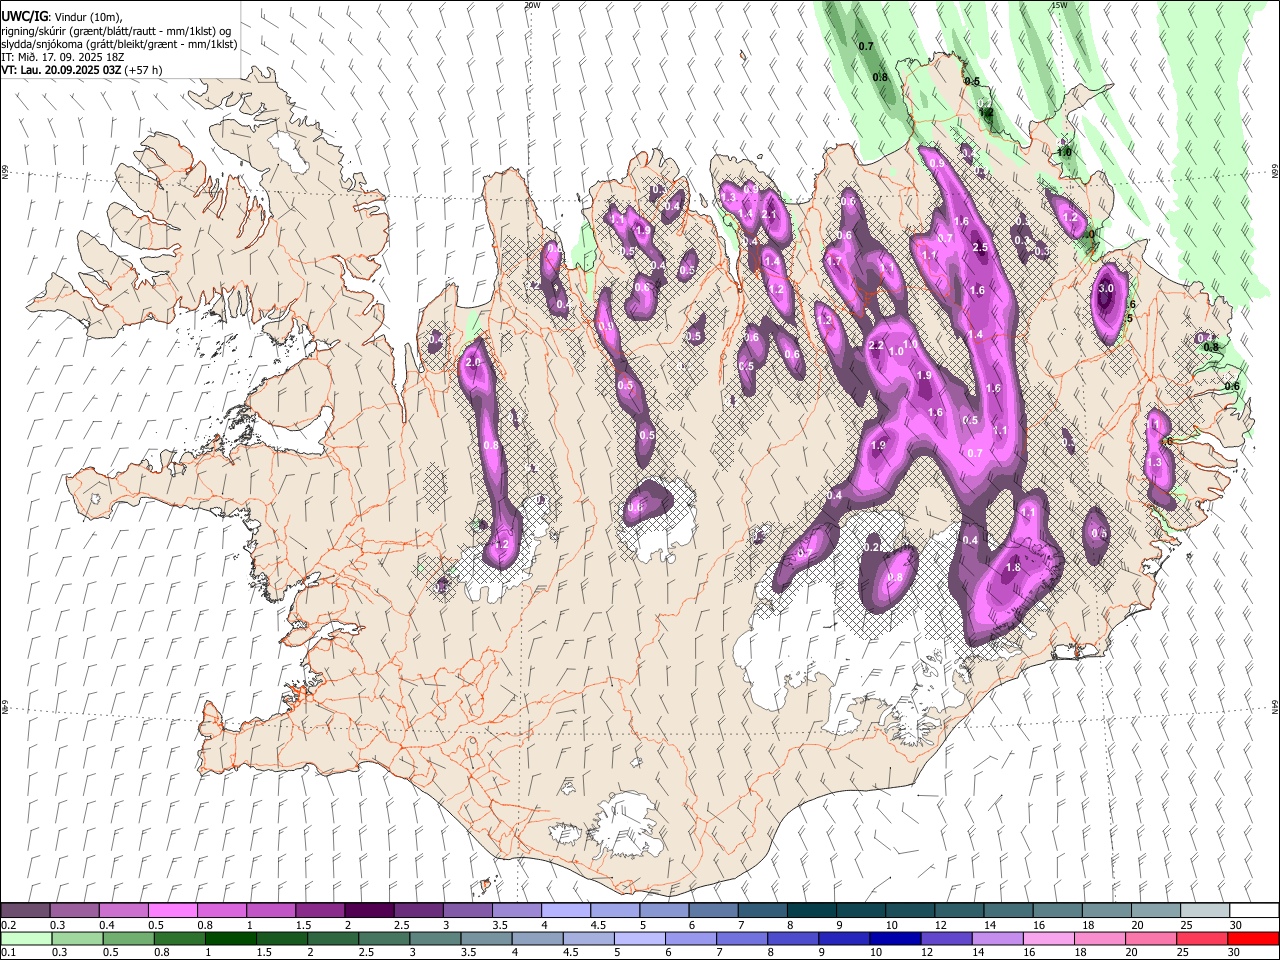The height and width of the screenshot is (960, 1280).
Task: Click the 'slydda/snjókoma' legend description line
Action: pyautogui.click(x=118, y=44)
